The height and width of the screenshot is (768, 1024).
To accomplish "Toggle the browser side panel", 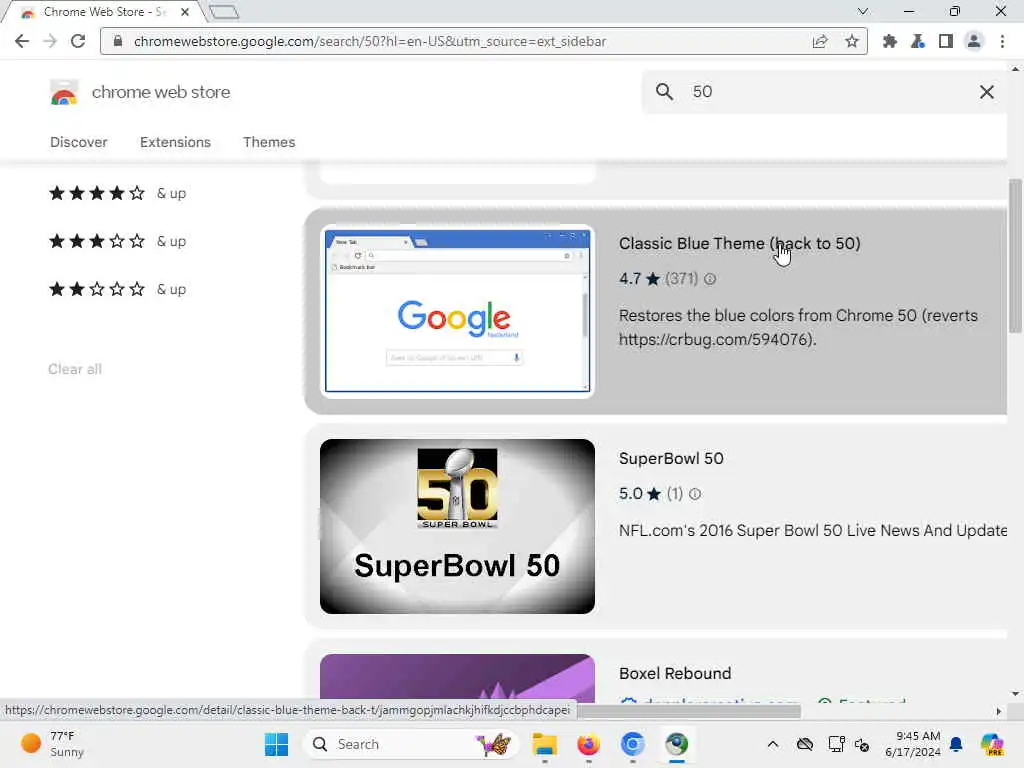I will pyautogui.click(x=945, y=41).
